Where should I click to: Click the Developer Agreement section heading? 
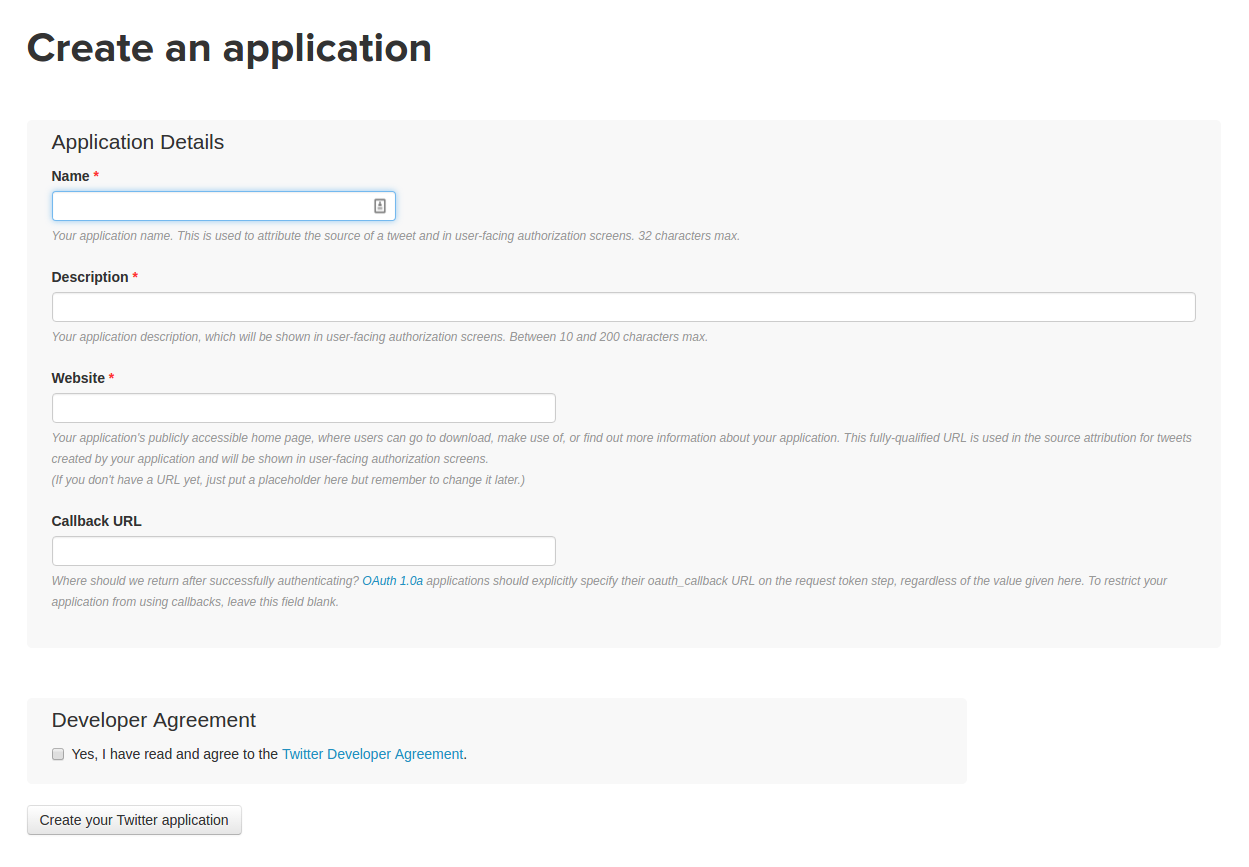point(154,720)
